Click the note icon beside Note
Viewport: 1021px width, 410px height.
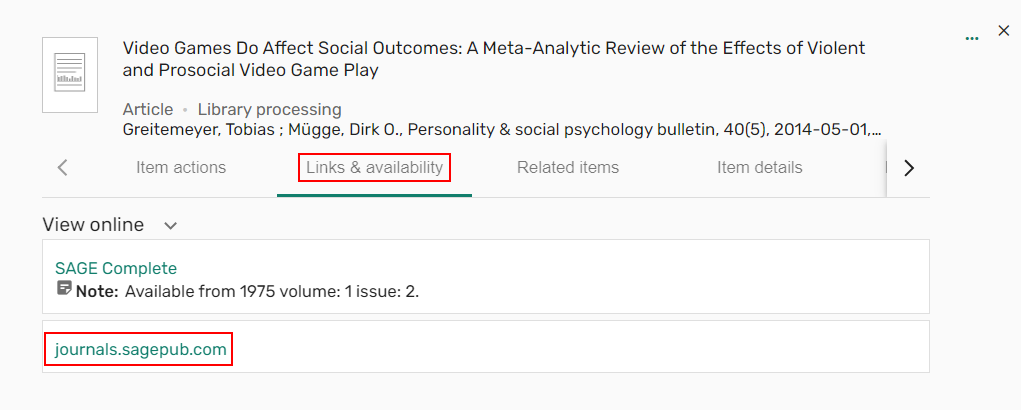(x=64, y=289)
